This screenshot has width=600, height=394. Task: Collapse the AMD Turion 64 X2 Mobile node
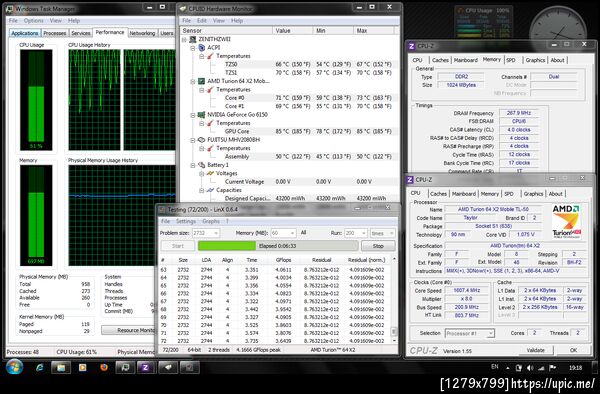tap(193, 81)
